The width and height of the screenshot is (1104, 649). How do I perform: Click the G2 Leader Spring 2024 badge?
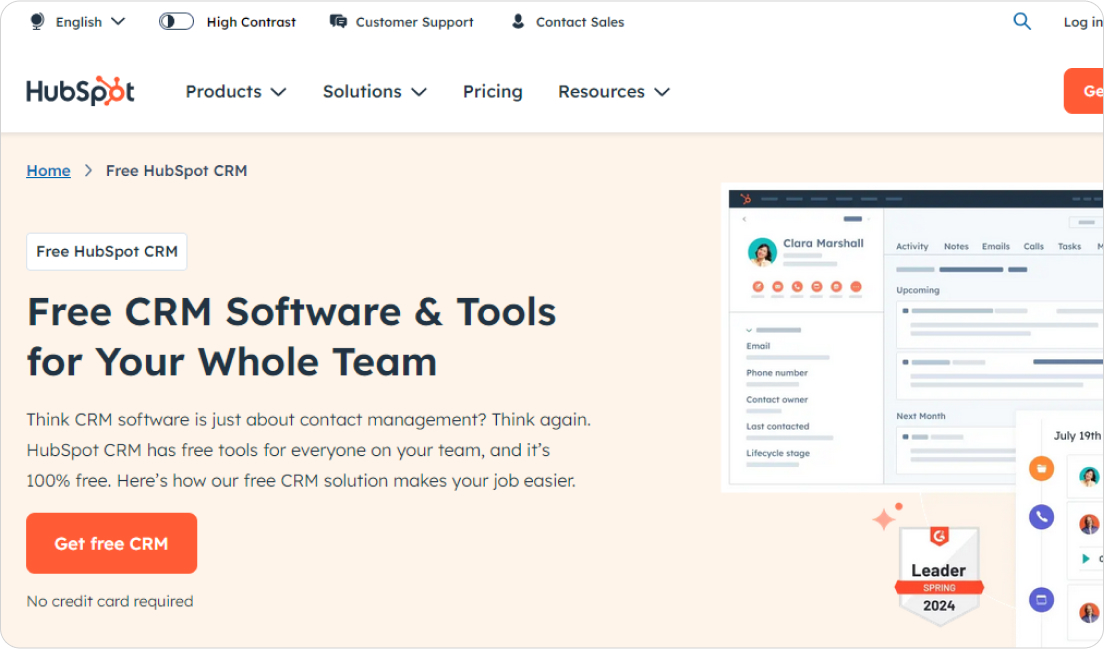(939, 576)
